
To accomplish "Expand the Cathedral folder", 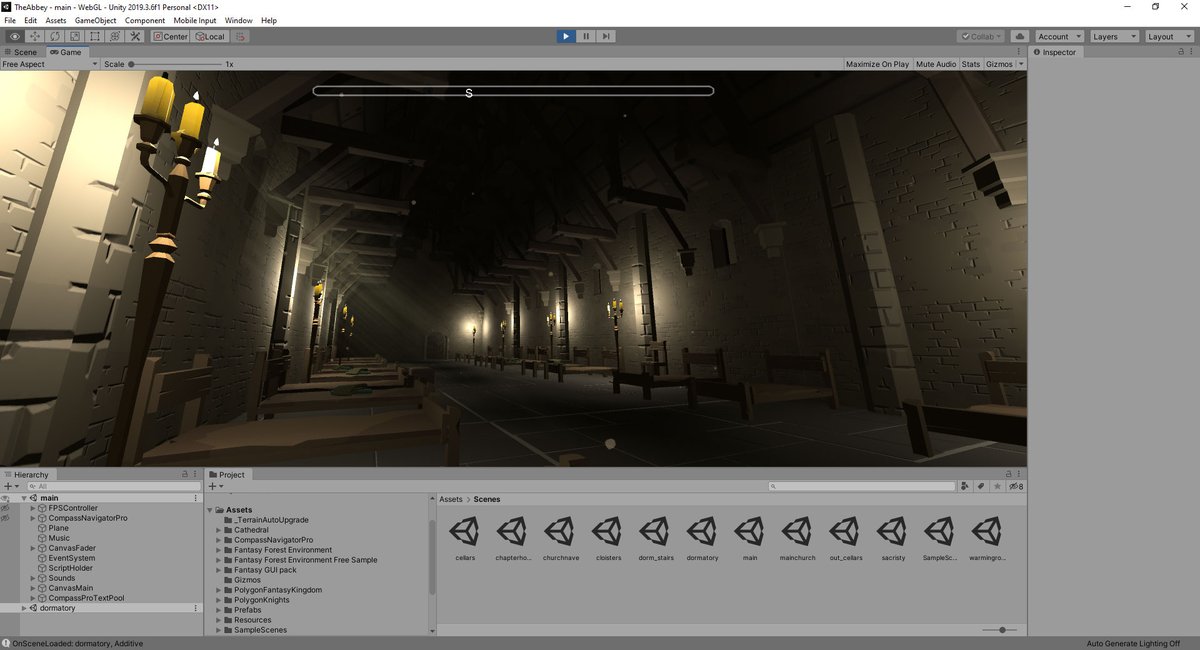I will tap(219, 530).
